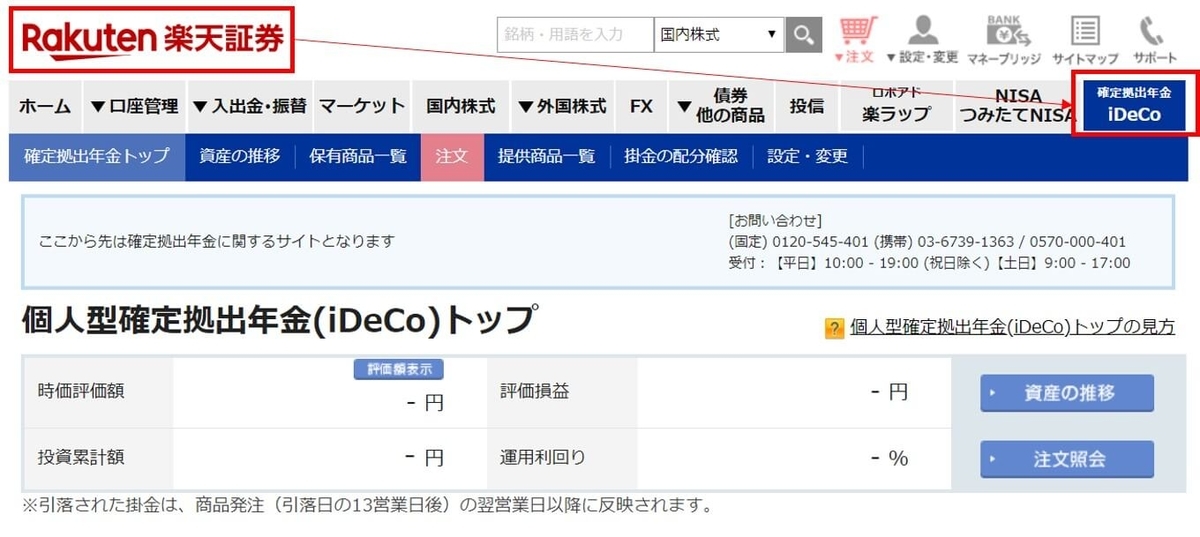
Task: Open the 確定拠出年金 iDeCo menu
Action: [x=1134, y=104]
